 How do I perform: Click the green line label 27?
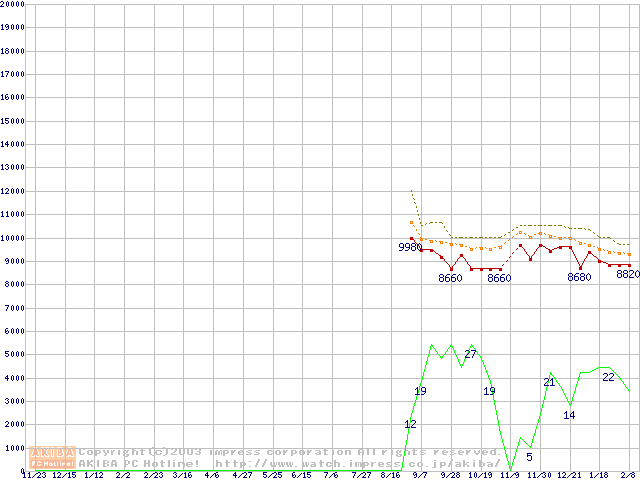pos(470,354)
